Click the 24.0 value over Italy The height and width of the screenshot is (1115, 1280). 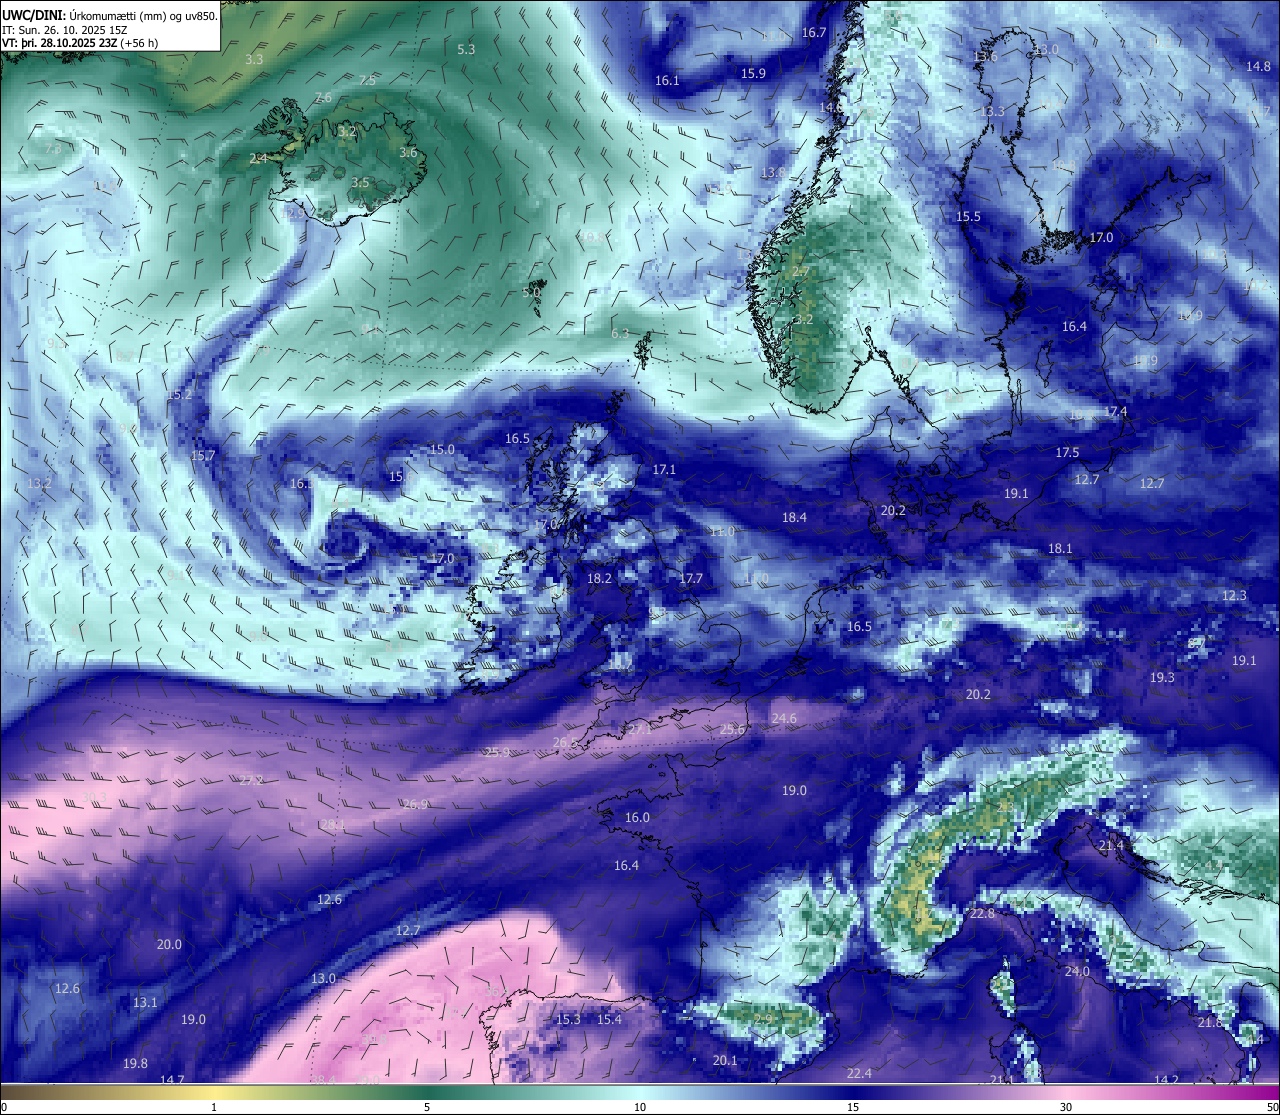[1077, 971]
